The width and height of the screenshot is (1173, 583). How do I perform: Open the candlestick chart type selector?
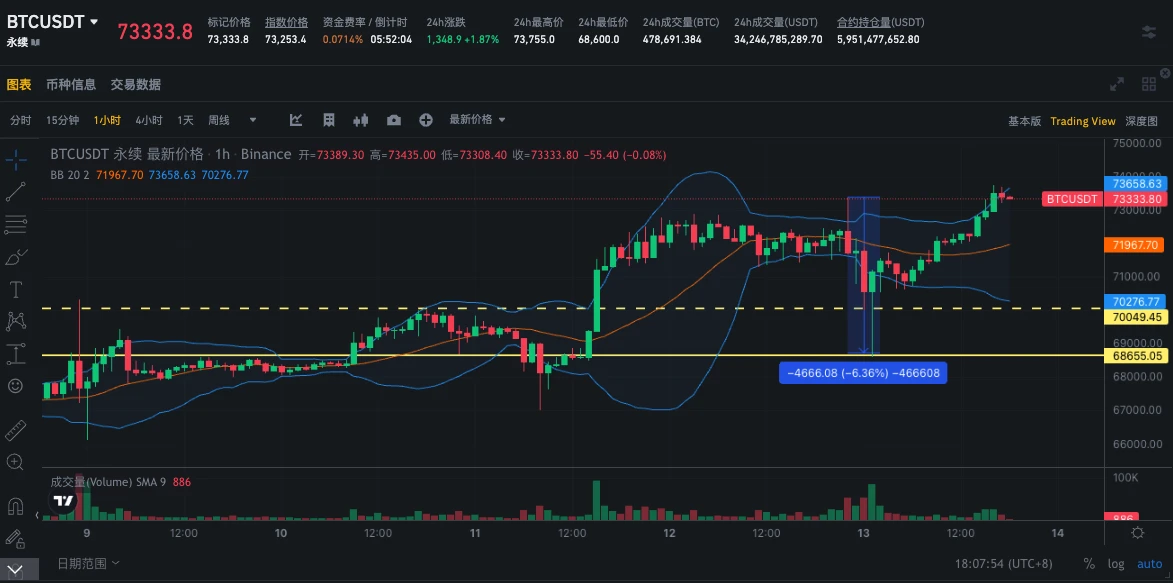pyautogui.click(x=361, y=120)
